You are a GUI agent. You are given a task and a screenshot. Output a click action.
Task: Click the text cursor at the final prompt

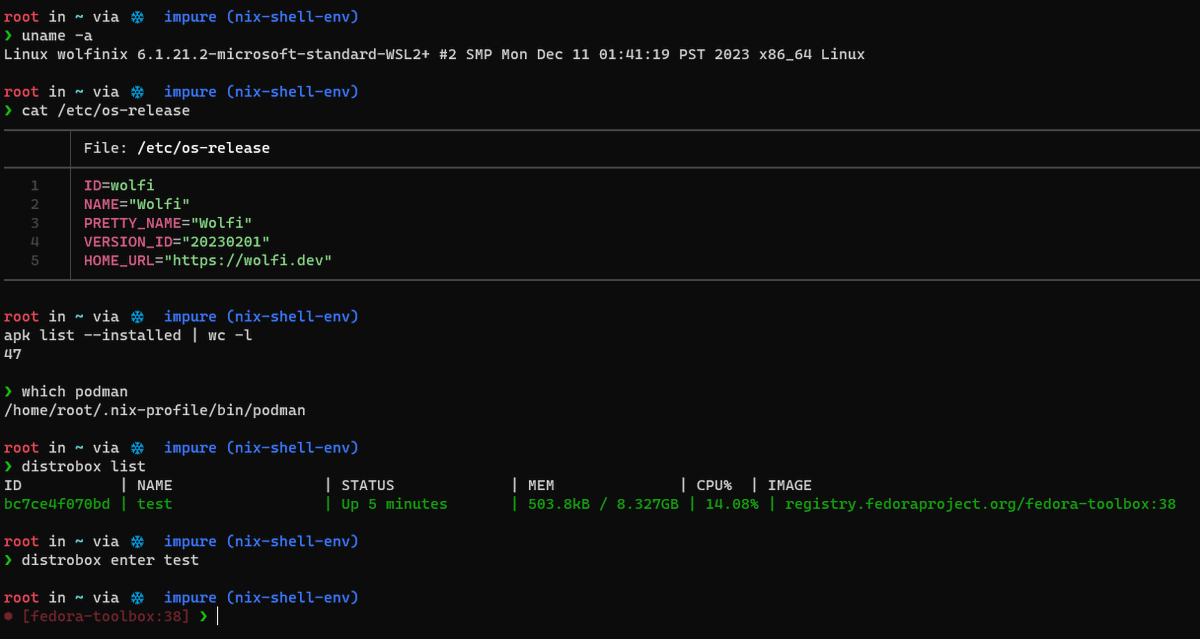(217, 617)
